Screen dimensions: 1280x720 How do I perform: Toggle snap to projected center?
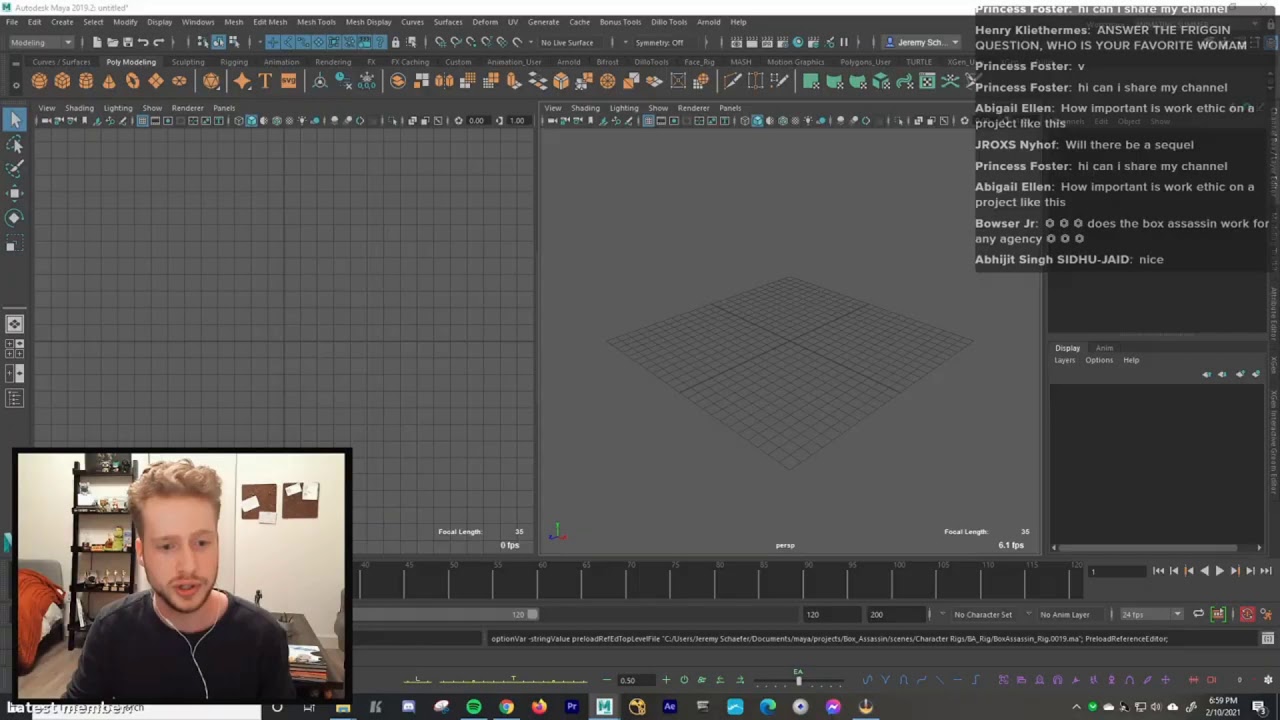coord(486,42)
